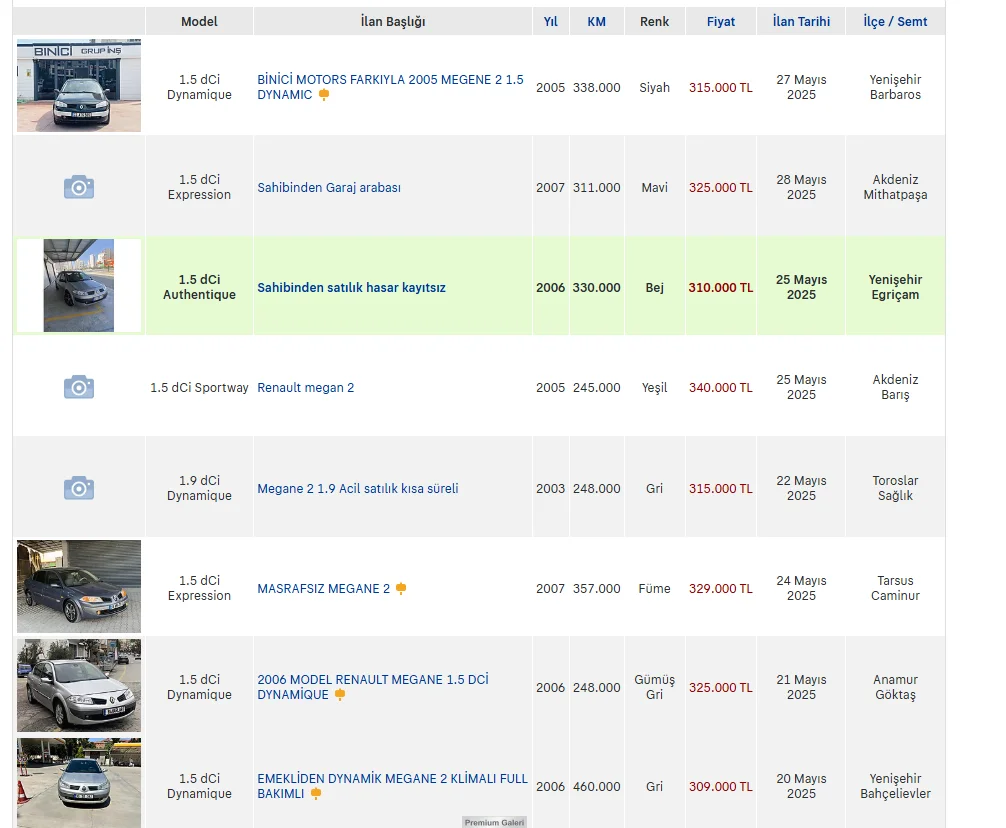Click the Tarsus Caminur location

(895, 588)
